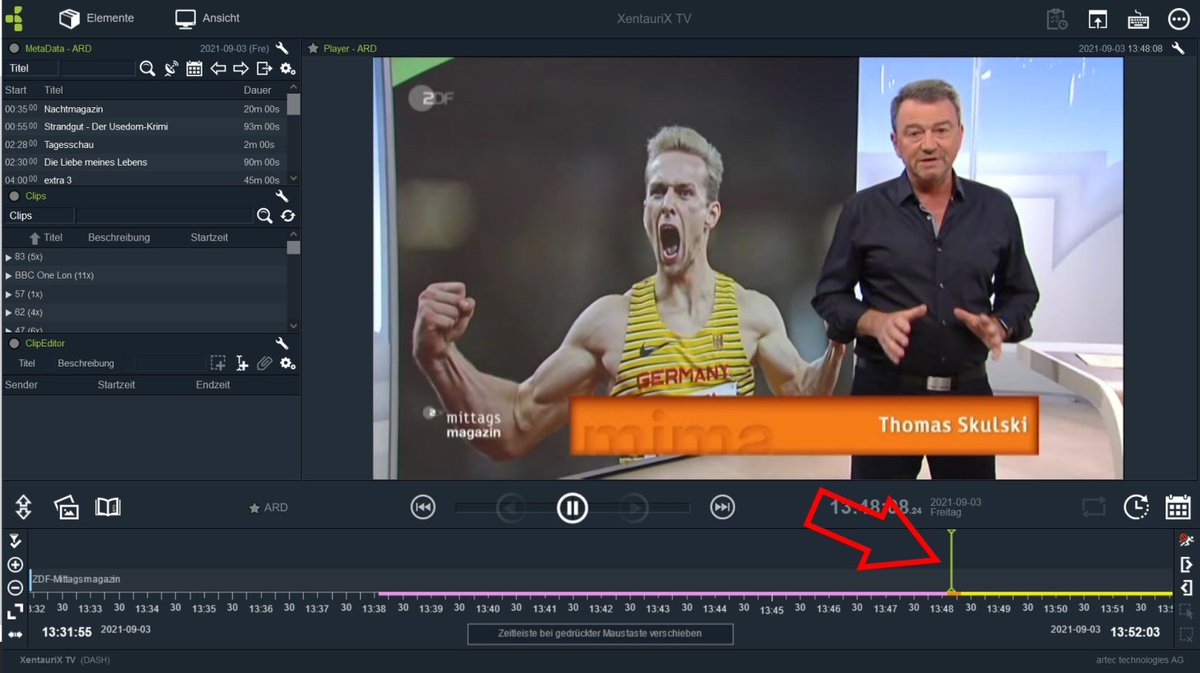Viewport: 1200px width, 673px height.
Task: Go to previous day with left arrow
Action: click(x=217, y=68)
